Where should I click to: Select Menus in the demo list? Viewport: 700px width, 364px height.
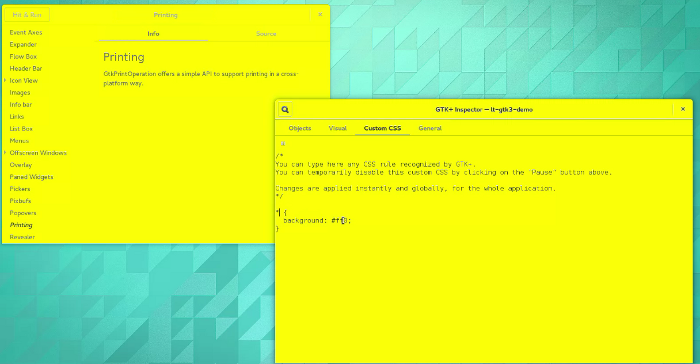(19, 141)
